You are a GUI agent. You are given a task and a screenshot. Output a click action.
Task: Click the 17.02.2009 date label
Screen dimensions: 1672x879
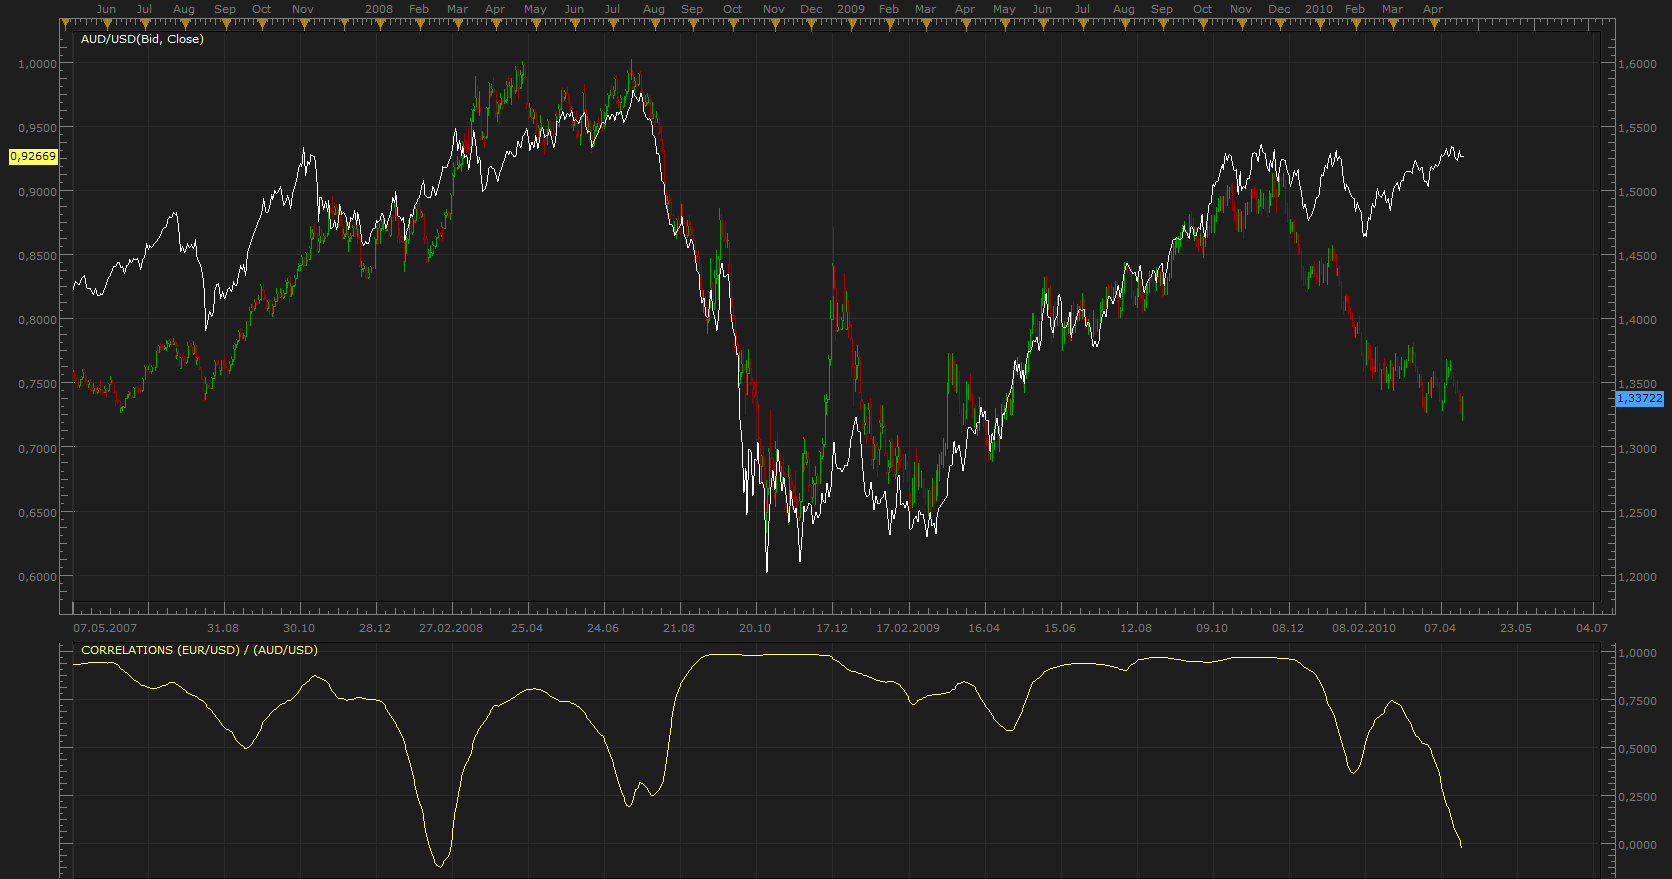908,628
